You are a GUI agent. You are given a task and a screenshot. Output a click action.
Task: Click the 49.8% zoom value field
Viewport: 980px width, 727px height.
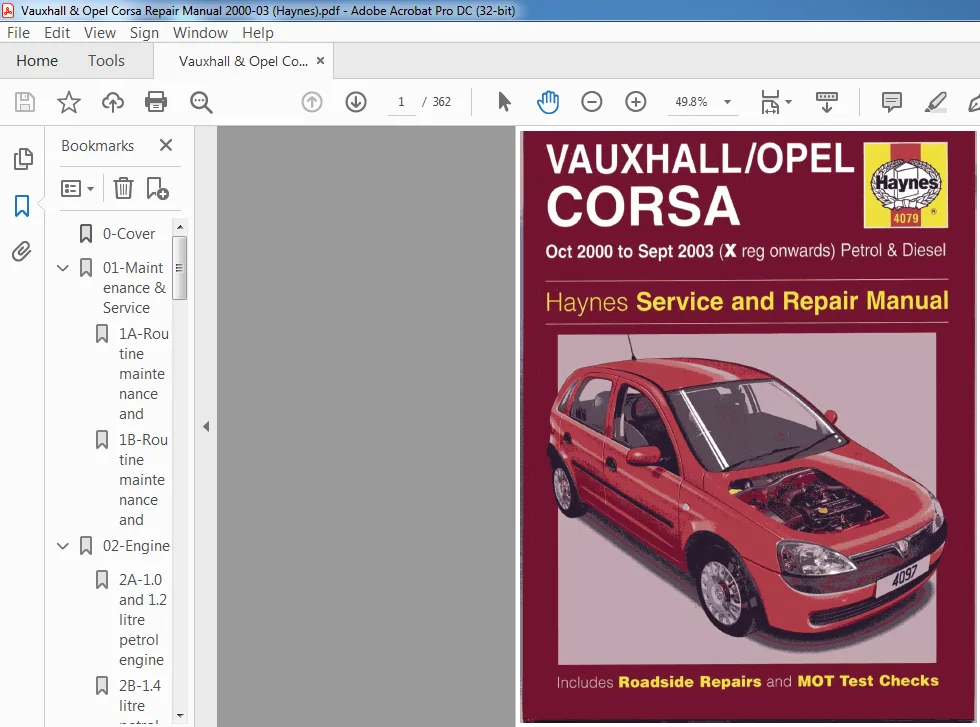coord(691,102)
